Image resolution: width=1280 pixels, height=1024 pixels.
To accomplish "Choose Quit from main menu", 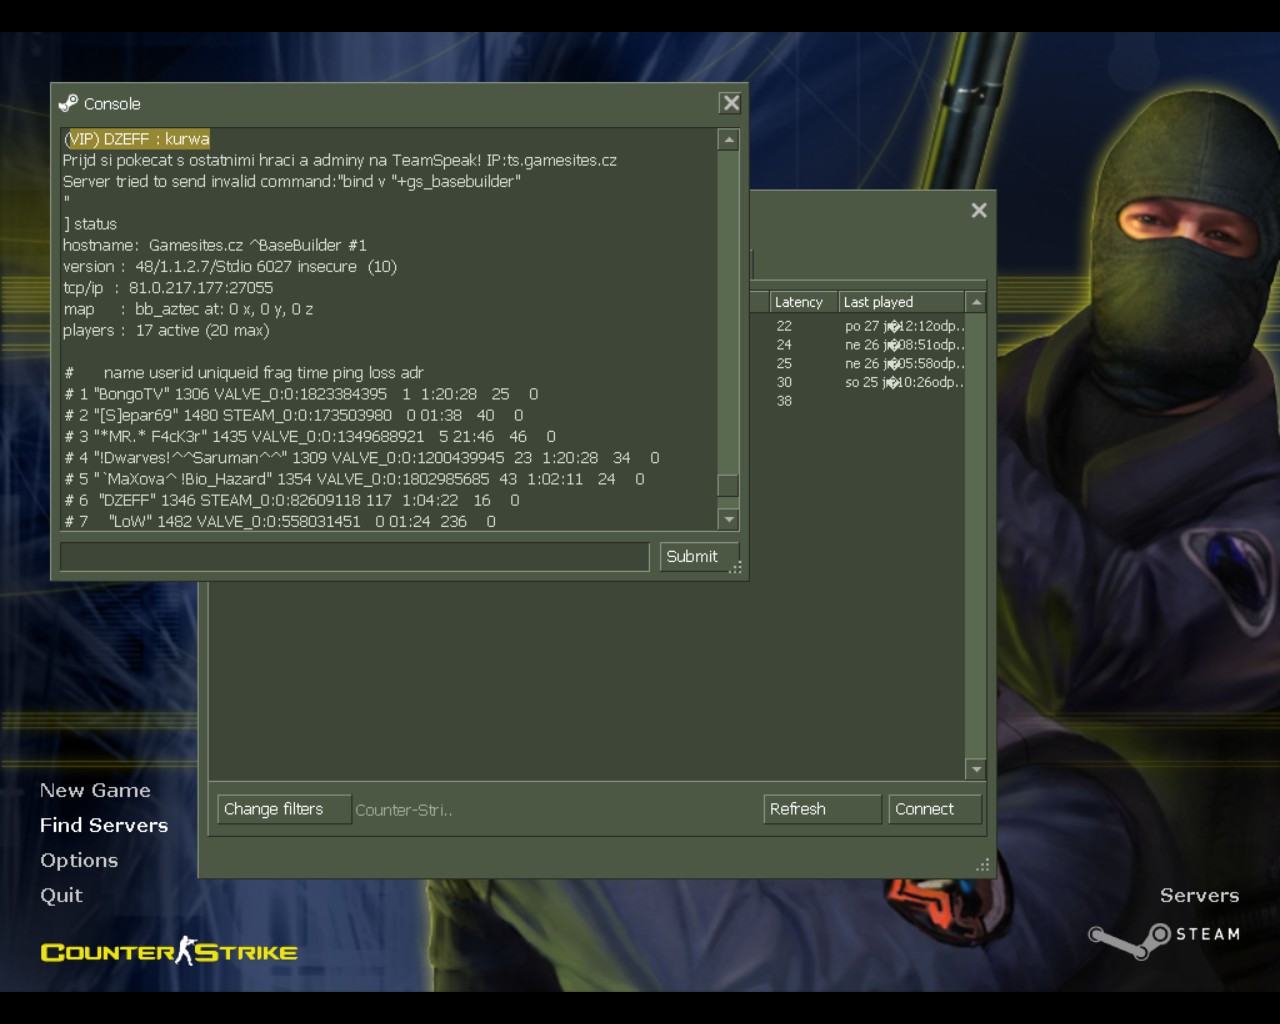I will [61, 895].
